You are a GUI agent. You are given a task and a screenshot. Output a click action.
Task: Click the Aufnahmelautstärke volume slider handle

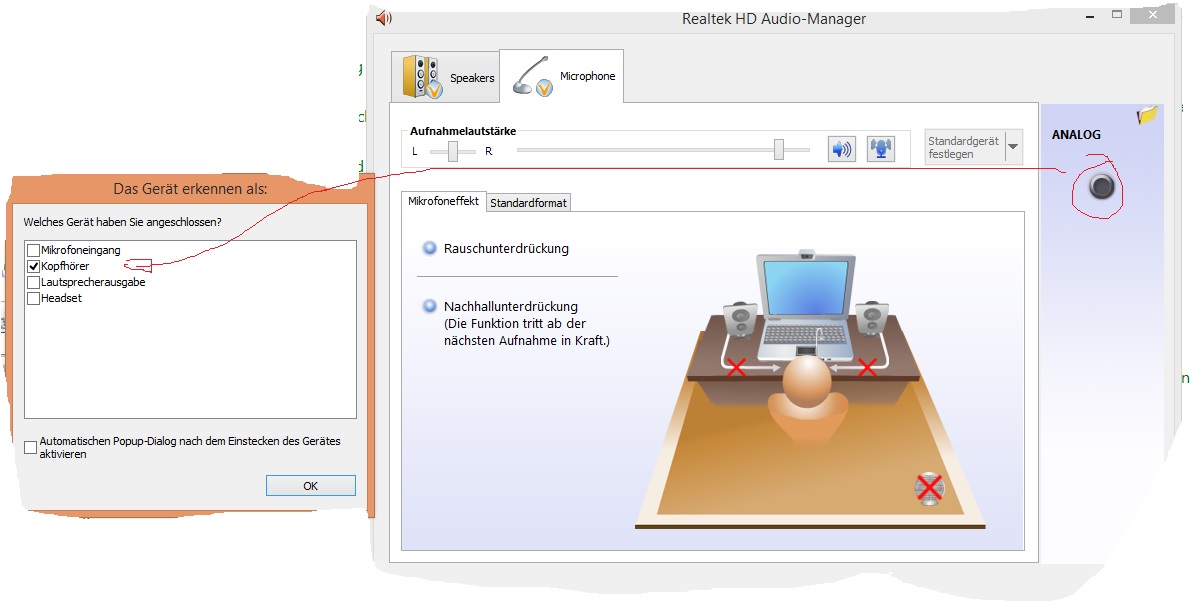[778, 150]
